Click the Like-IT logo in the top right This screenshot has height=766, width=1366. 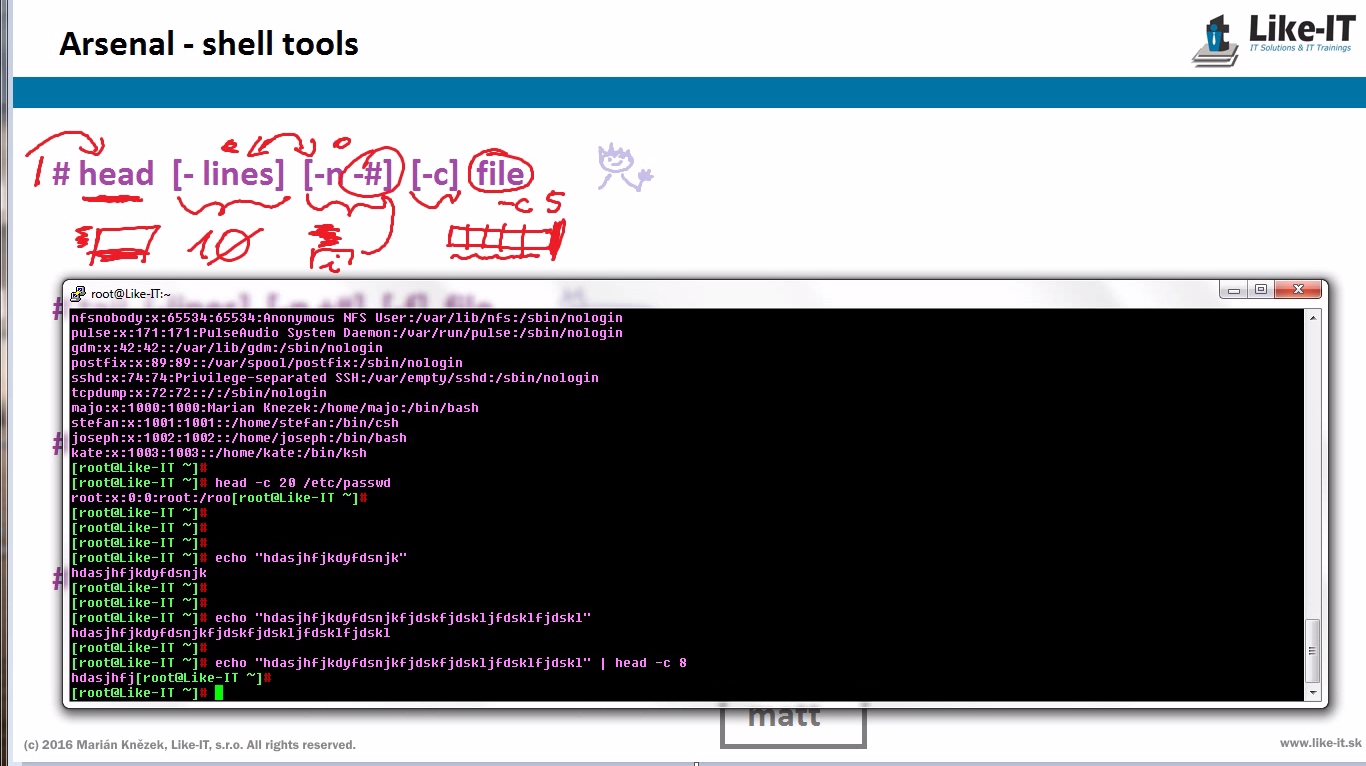point(1271,40)
